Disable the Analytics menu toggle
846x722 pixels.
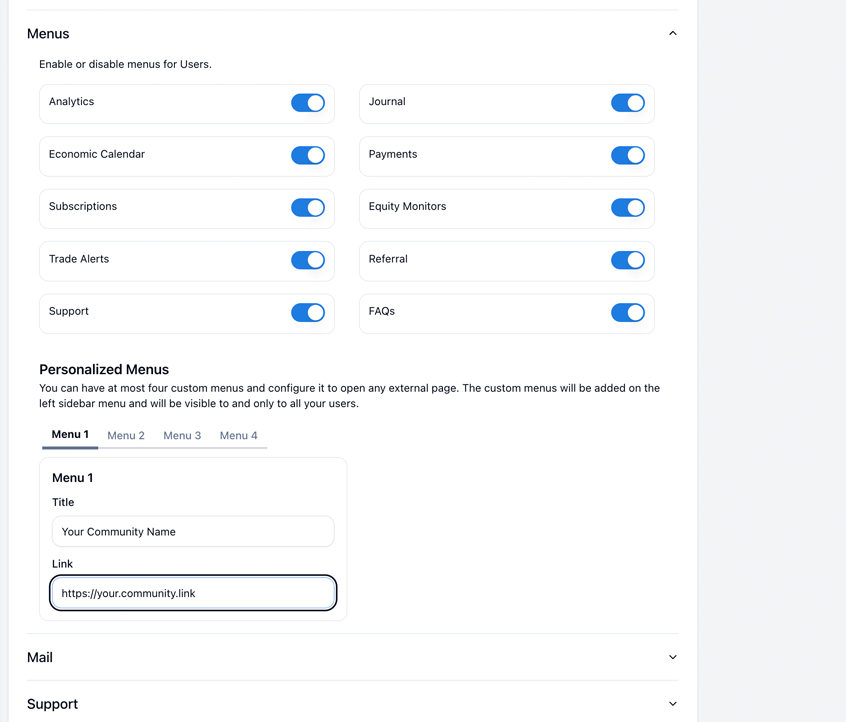pos(308,103)
